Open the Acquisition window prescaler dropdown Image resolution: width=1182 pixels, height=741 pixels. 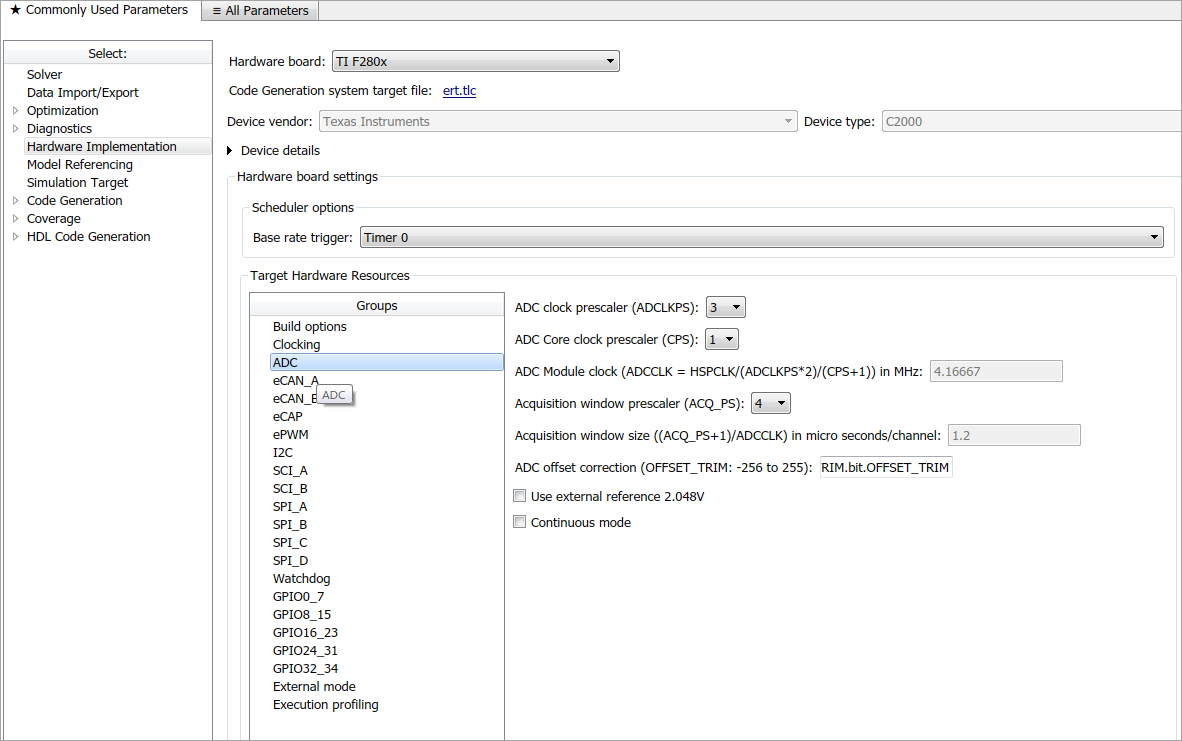pos(770,404)
